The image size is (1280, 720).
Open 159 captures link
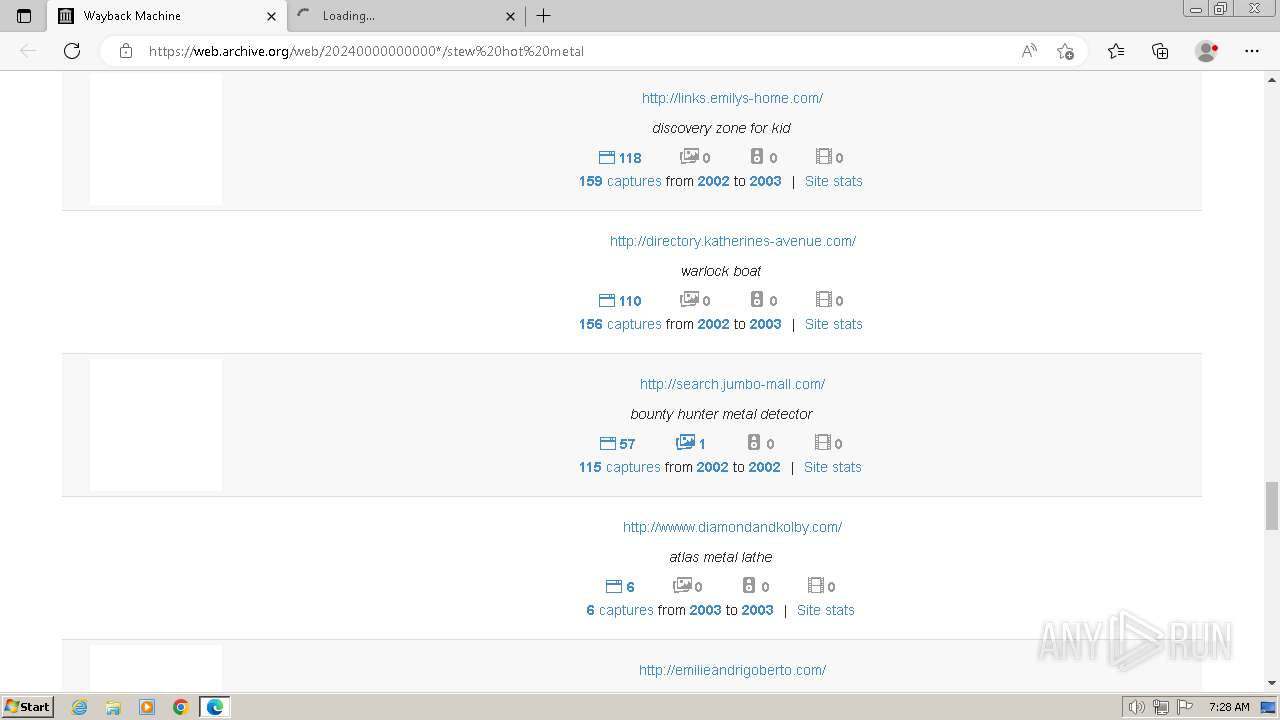point(620,181)
